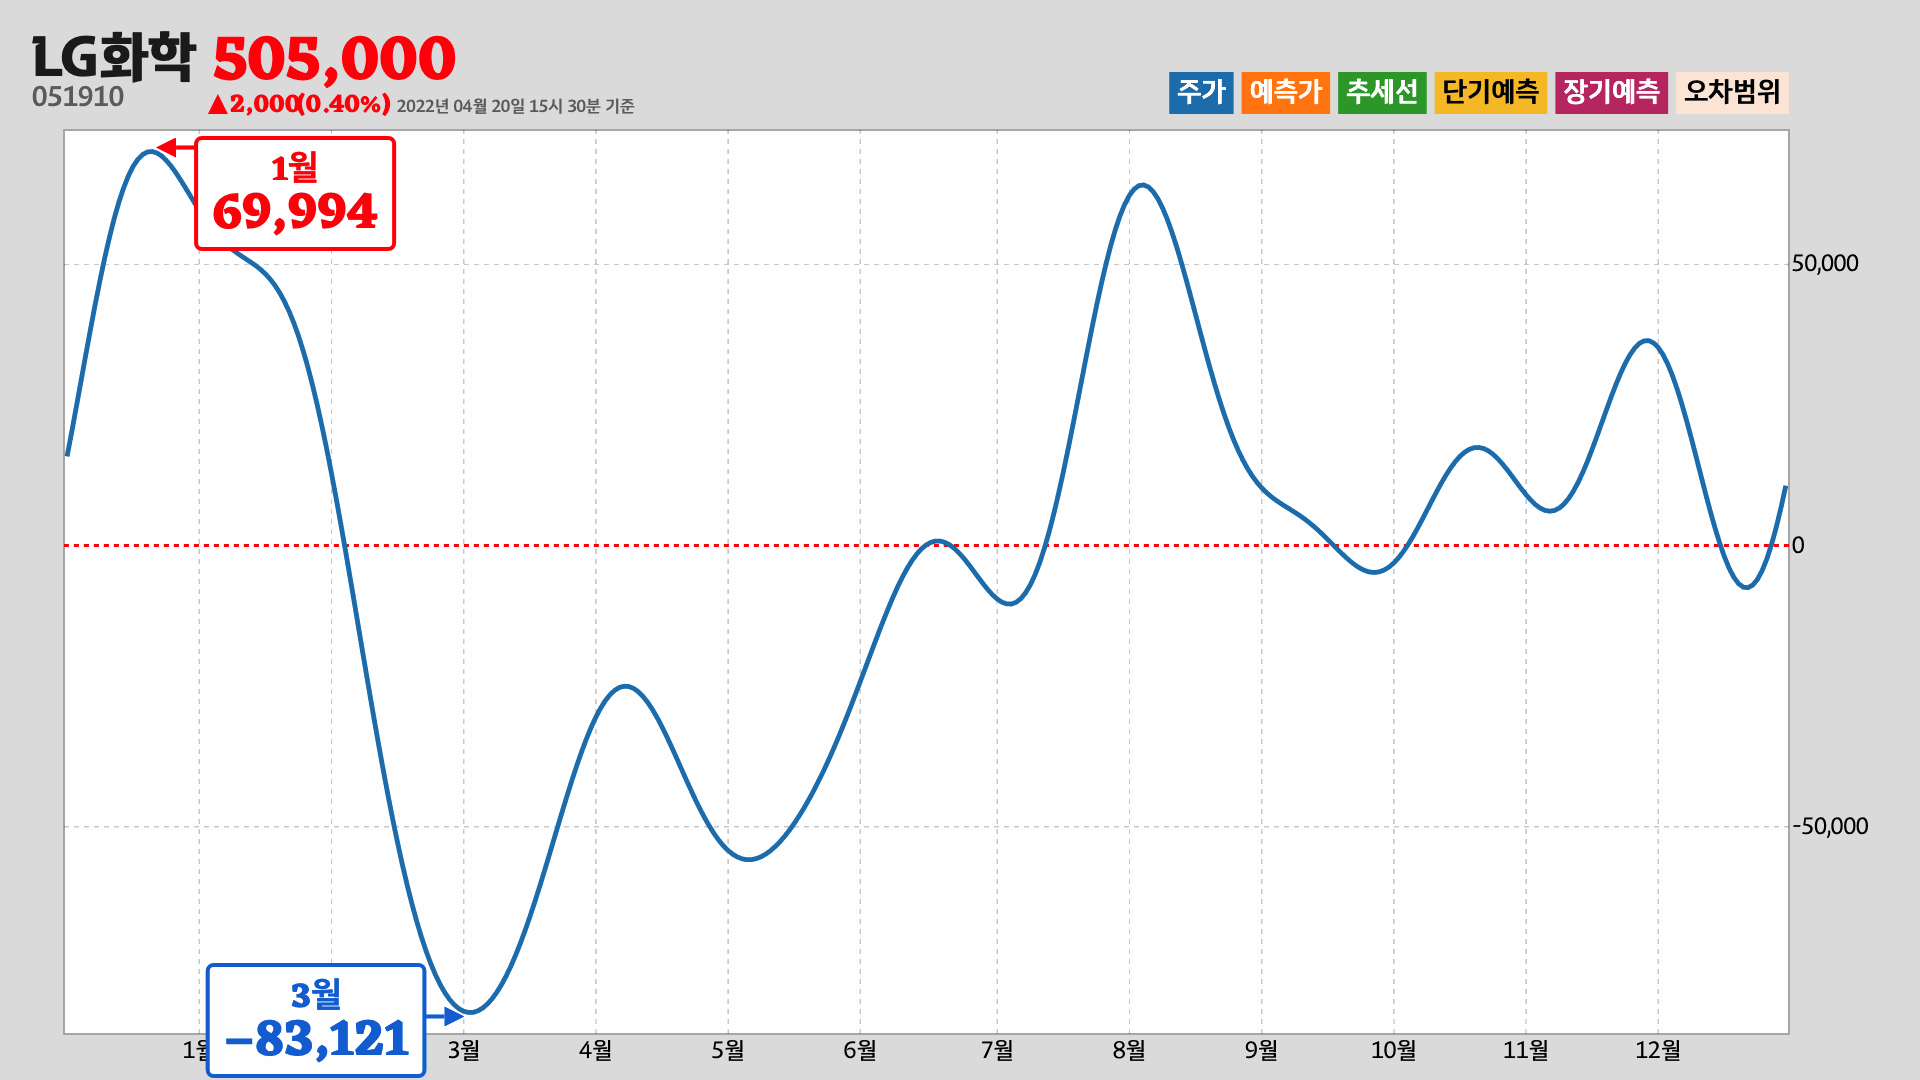Image resolution: width=1920 pixels, height=1080 pixels.
Task: Click the 10월 x-axis label
Action: pyautogui.click(x=1393, y=1050)
